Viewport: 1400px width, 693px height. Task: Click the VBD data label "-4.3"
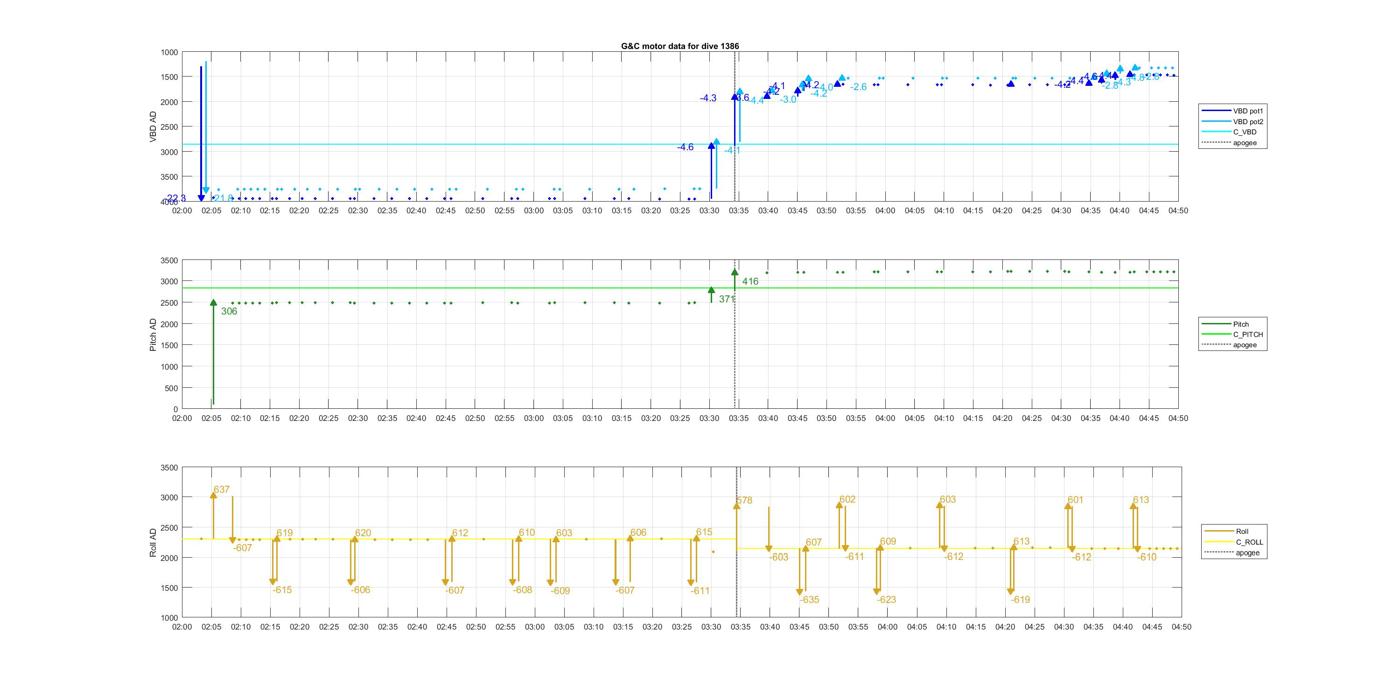point(708,98)
